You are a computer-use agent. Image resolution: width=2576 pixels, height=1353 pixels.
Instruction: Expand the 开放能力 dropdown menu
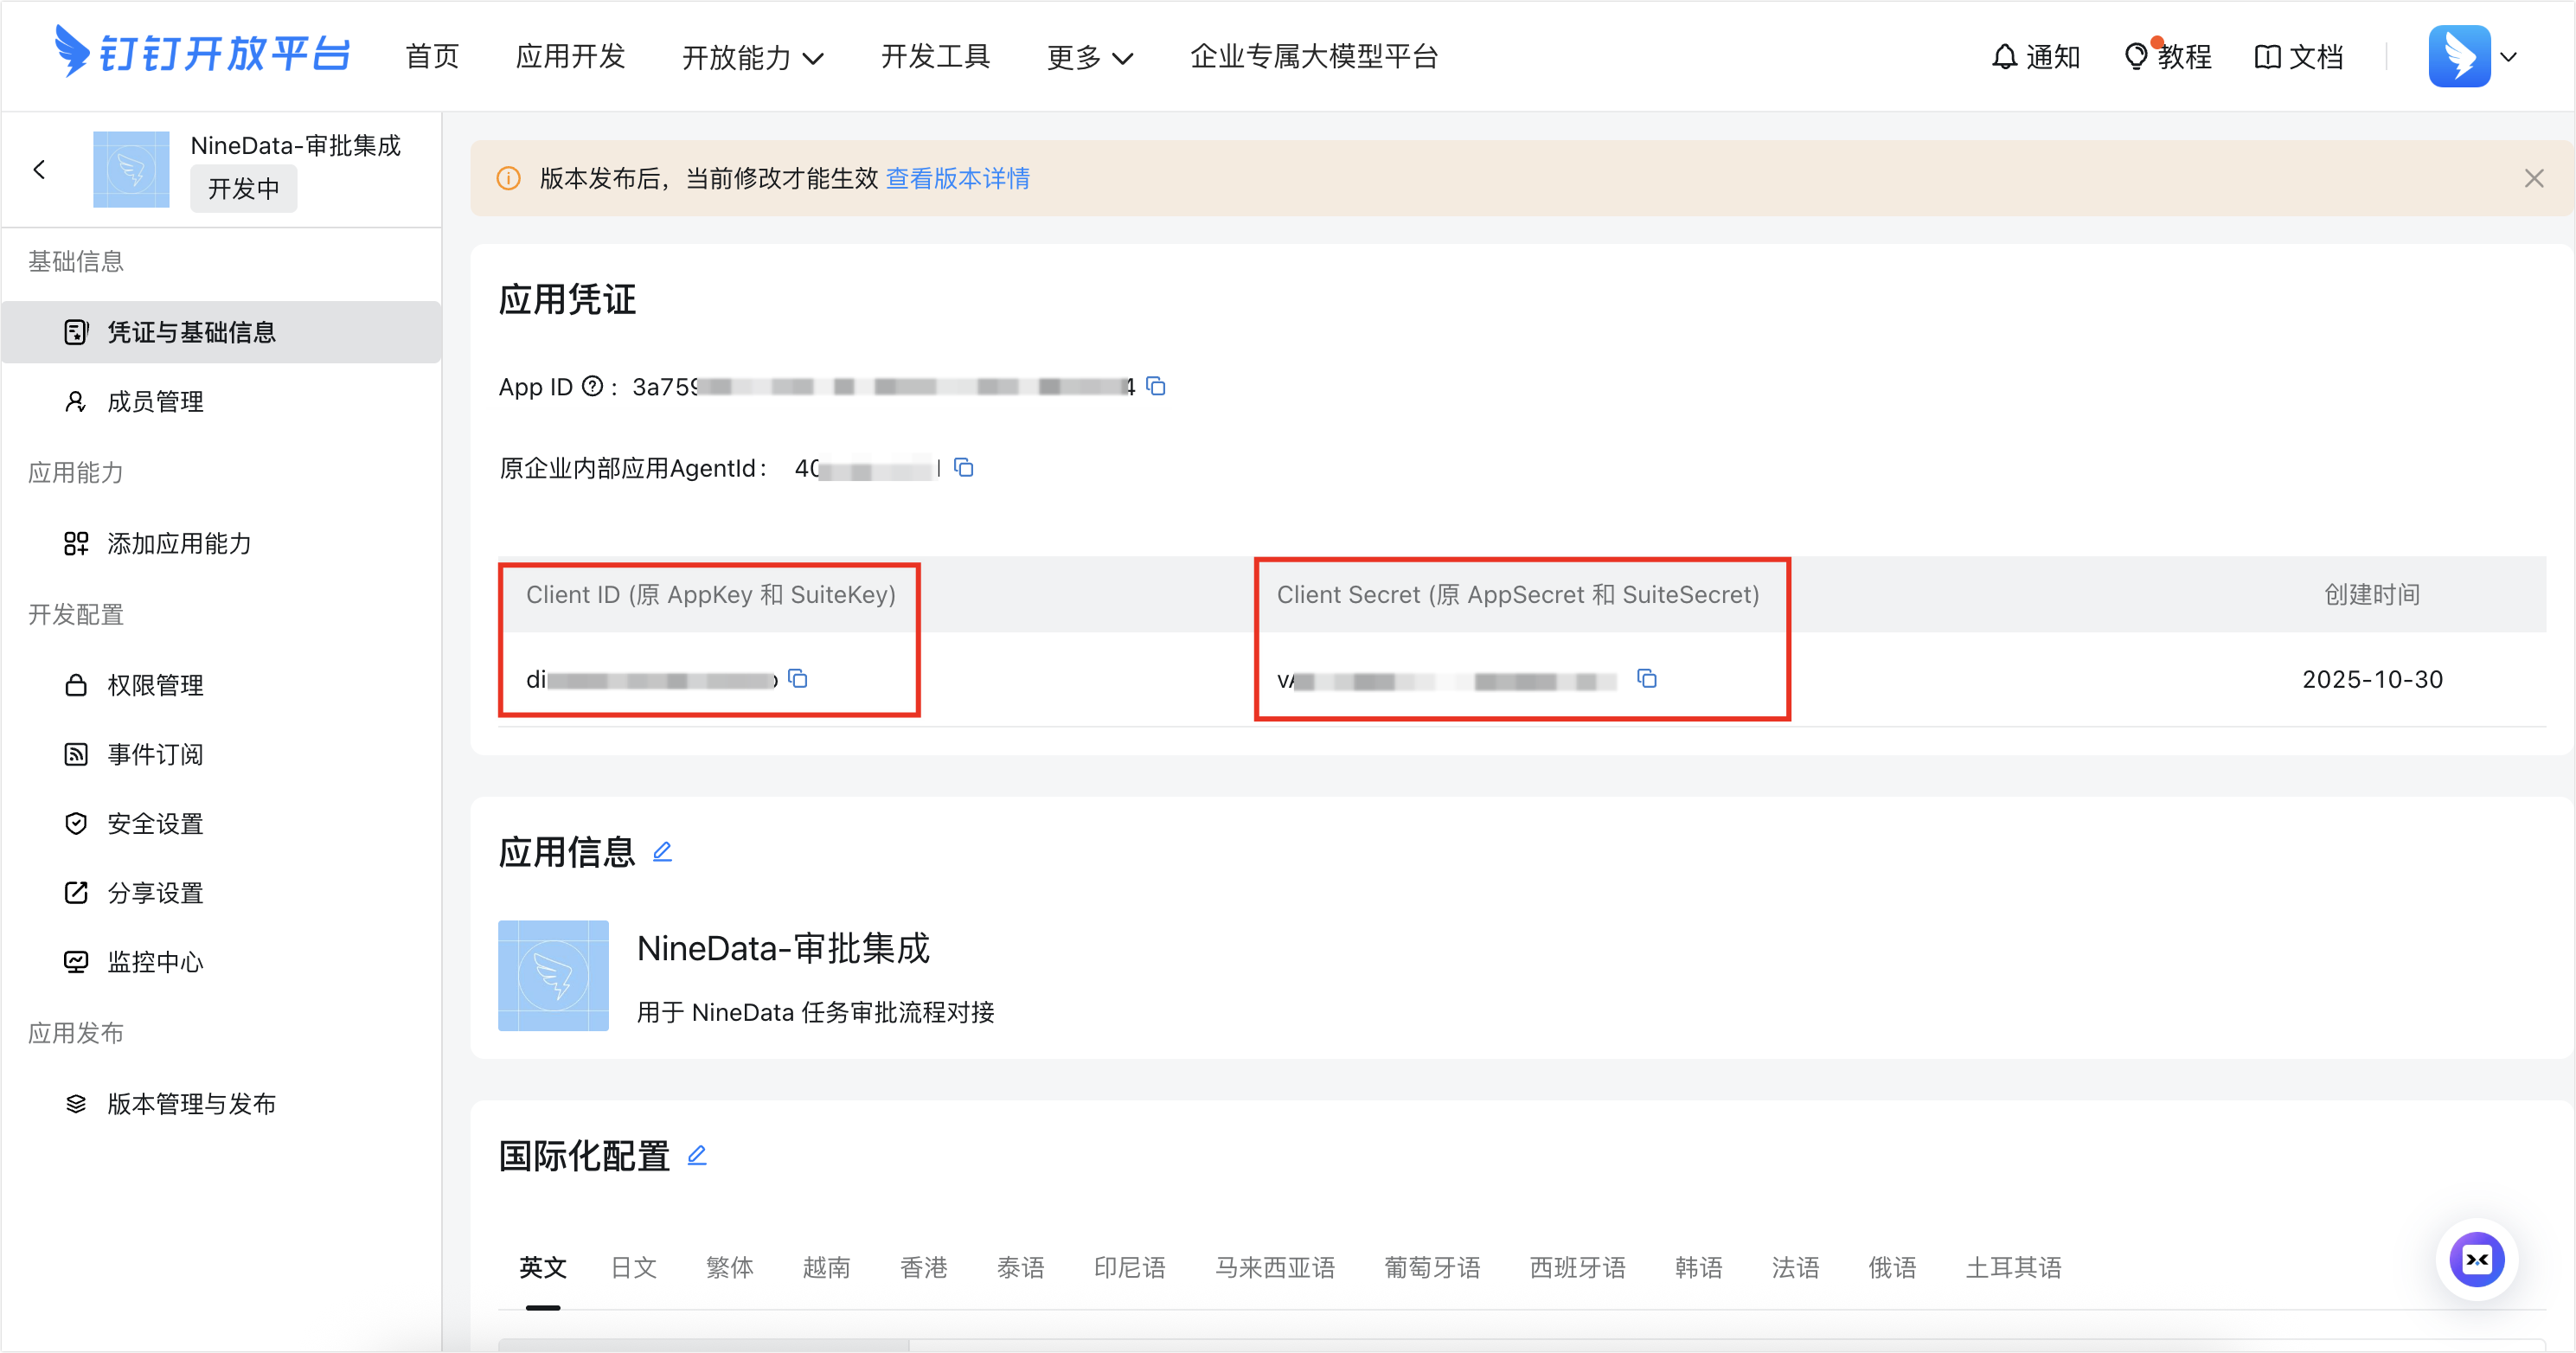point(752,57)
